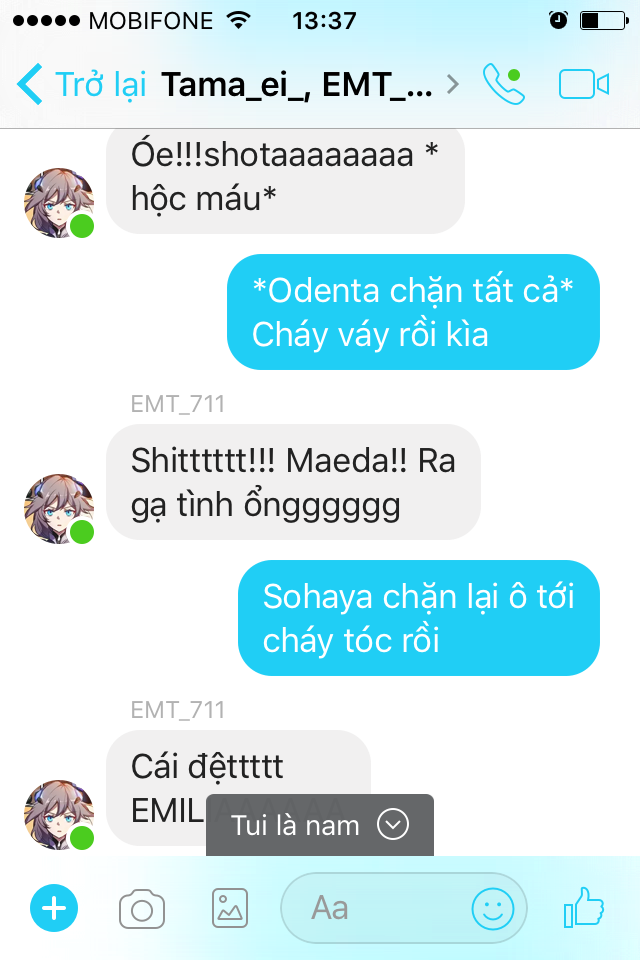
Task: Open the blue plus attachments menu
Action: click(54, 908)
